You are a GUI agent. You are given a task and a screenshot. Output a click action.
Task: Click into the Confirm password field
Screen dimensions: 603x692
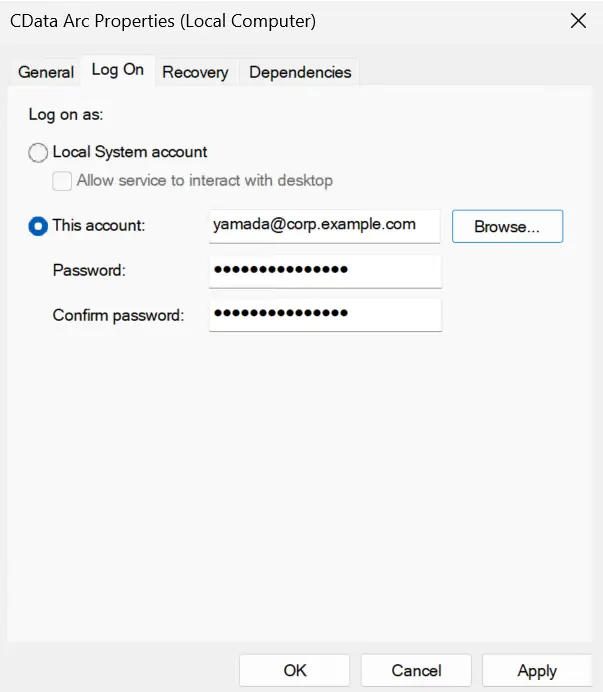(x=324, y=315)
